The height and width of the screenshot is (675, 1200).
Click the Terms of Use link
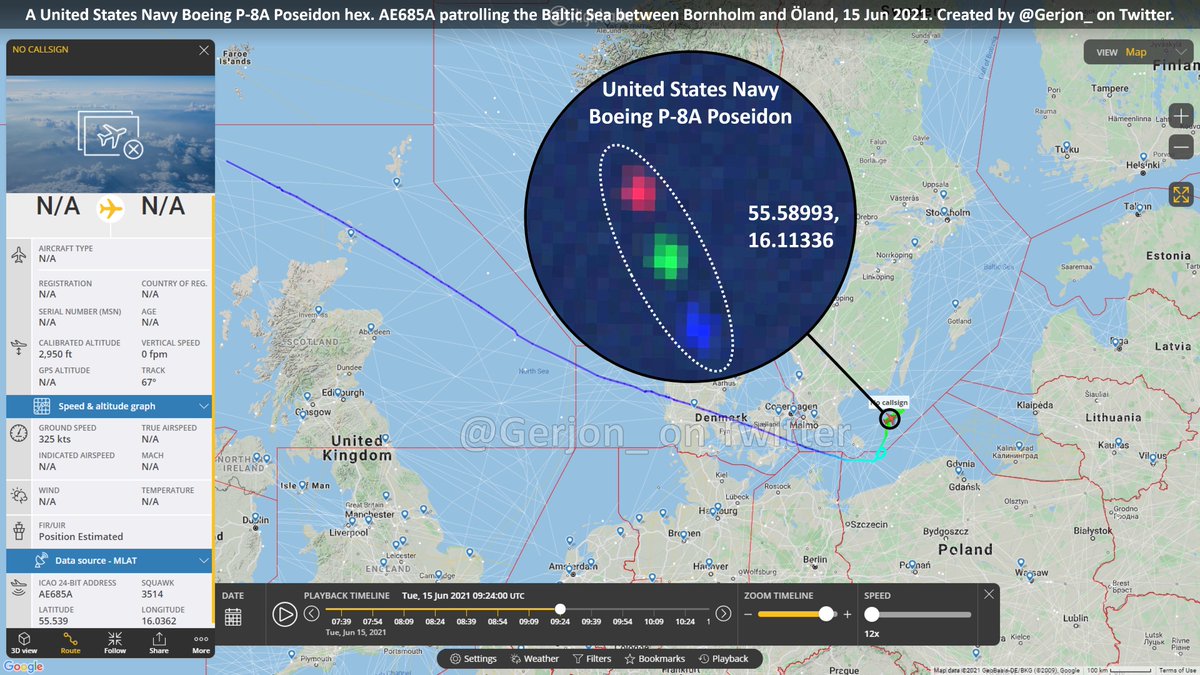[x=1177, y=670]
